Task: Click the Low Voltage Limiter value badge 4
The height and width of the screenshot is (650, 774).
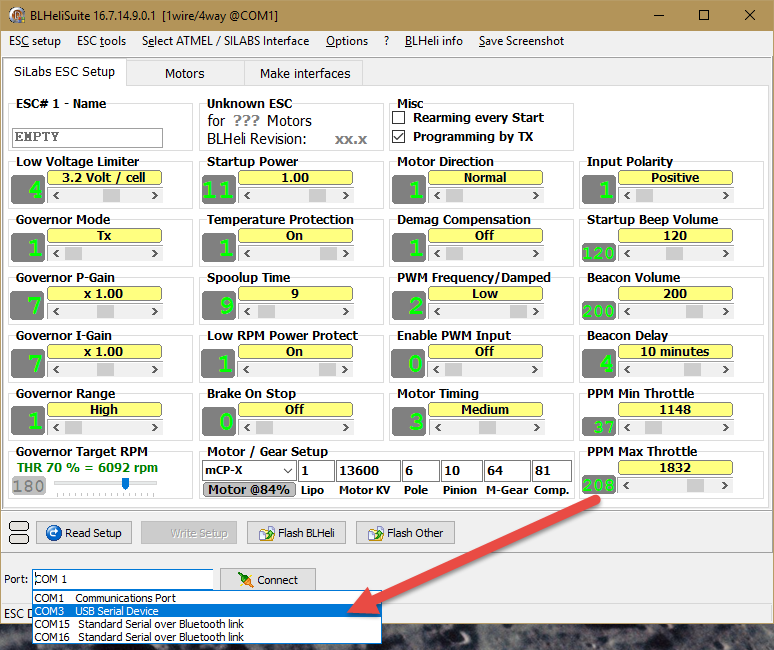Action: [28, 190]
